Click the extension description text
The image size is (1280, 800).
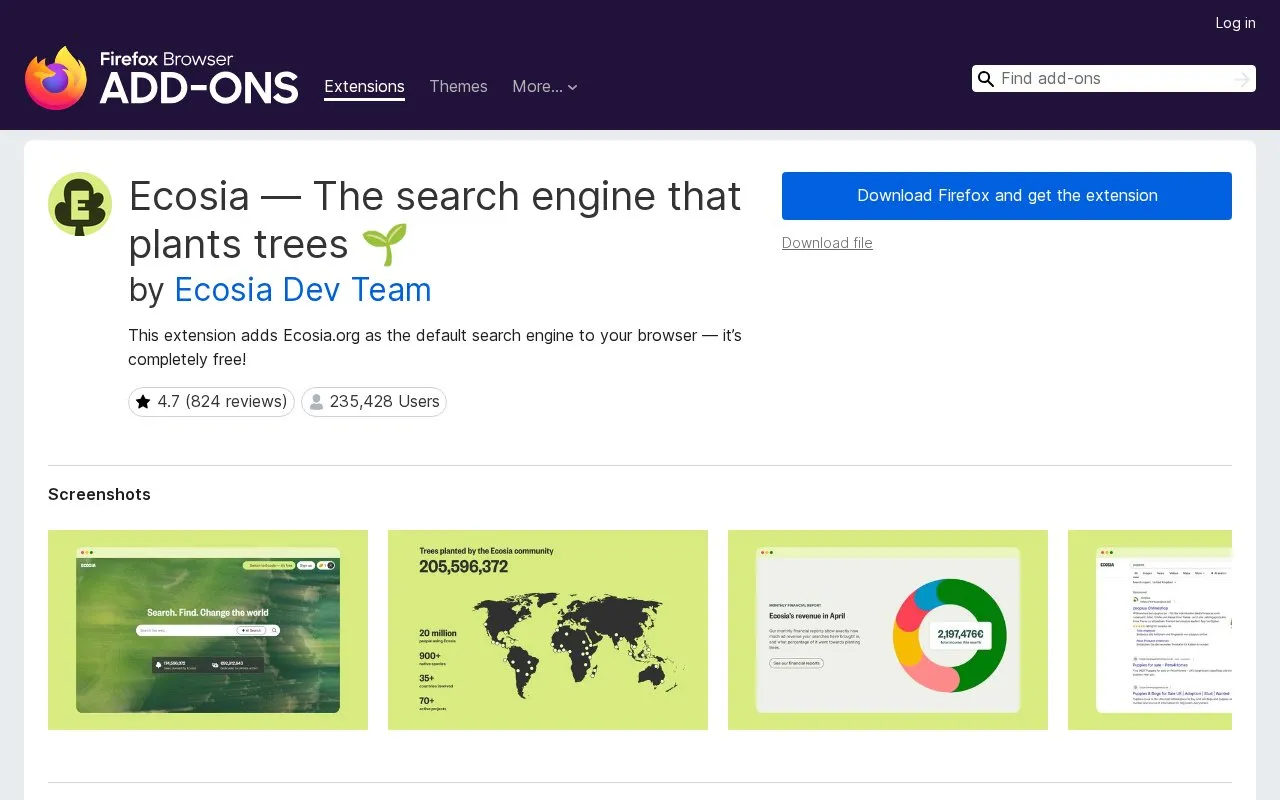coord(435,347)
